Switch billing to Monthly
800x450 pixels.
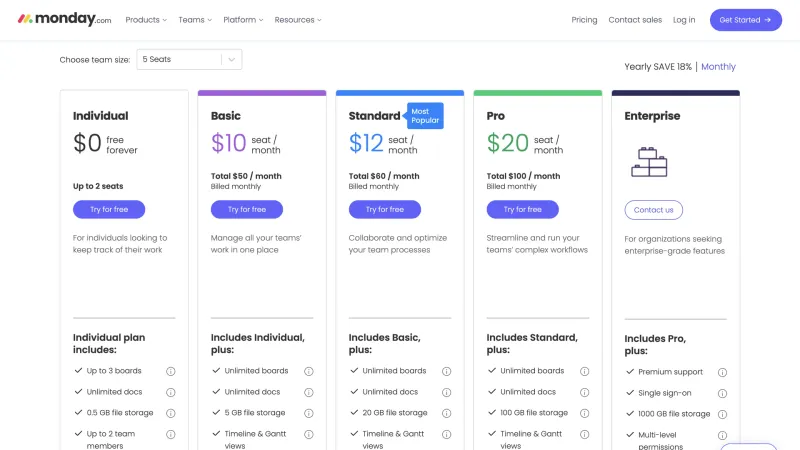tap(718, 67)
